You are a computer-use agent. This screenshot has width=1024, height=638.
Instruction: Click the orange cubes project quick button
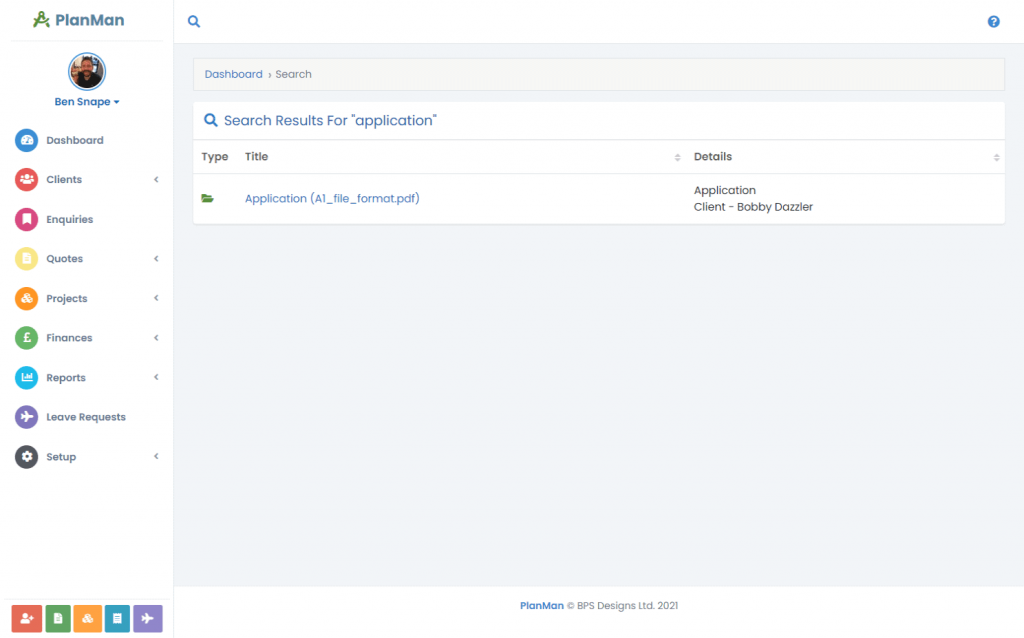pos(88,618)
